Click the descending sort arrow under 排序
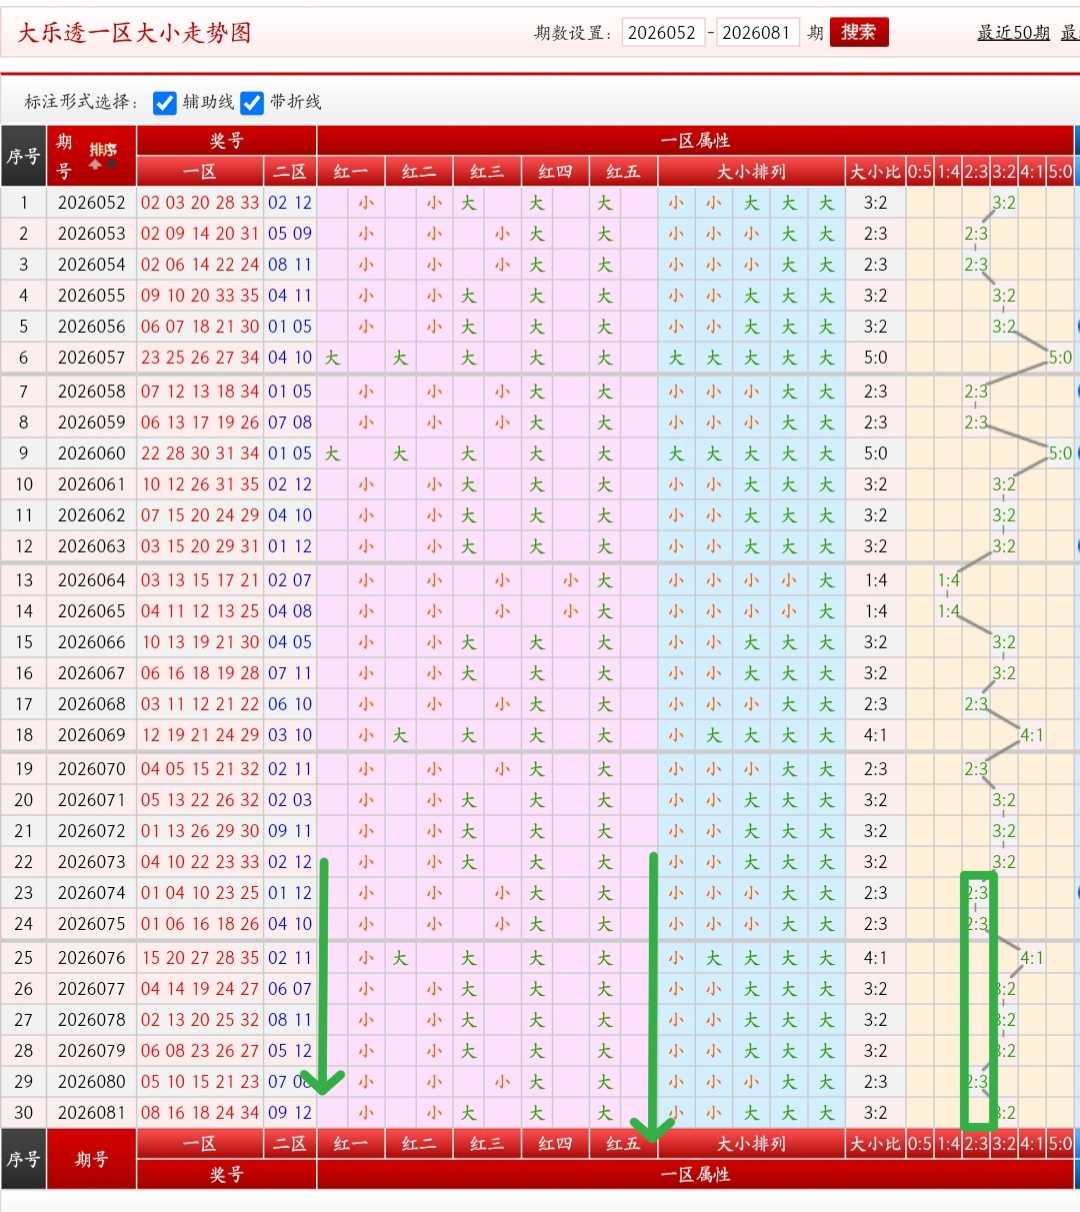 pyautogui.click(x=111, y=164)
